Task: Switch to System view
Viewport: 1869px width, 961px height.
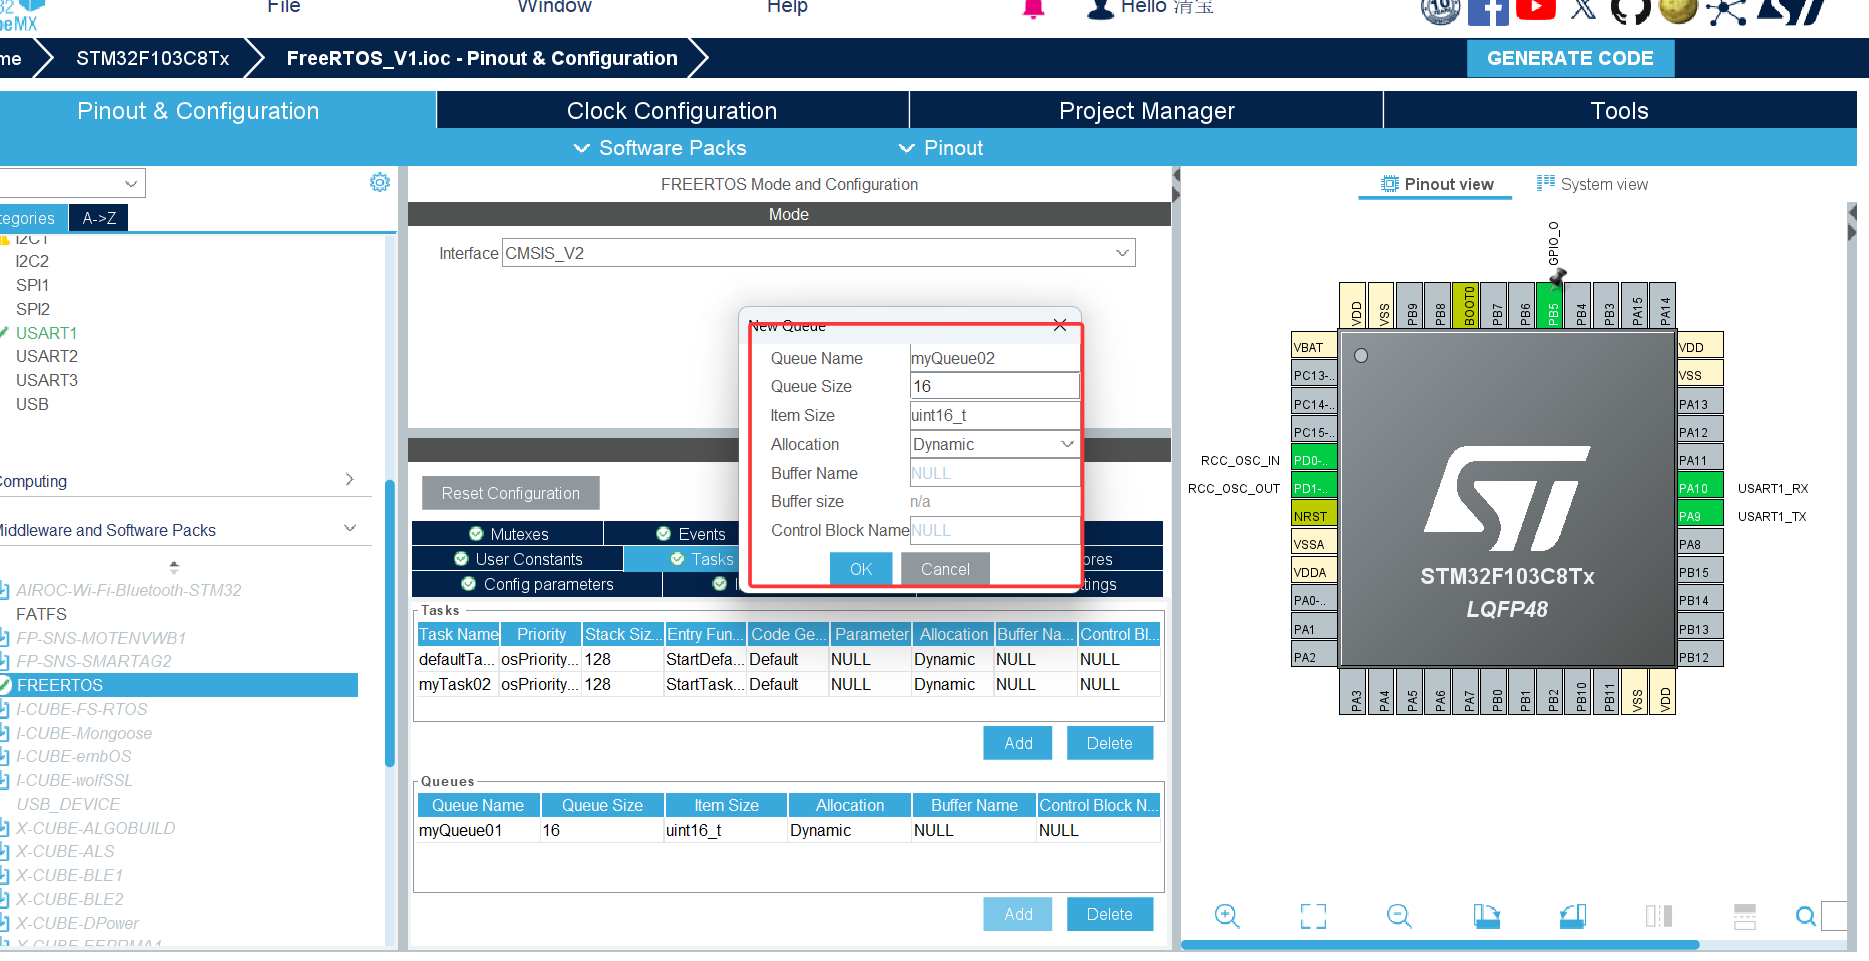Action: [x=1592, y=184]
